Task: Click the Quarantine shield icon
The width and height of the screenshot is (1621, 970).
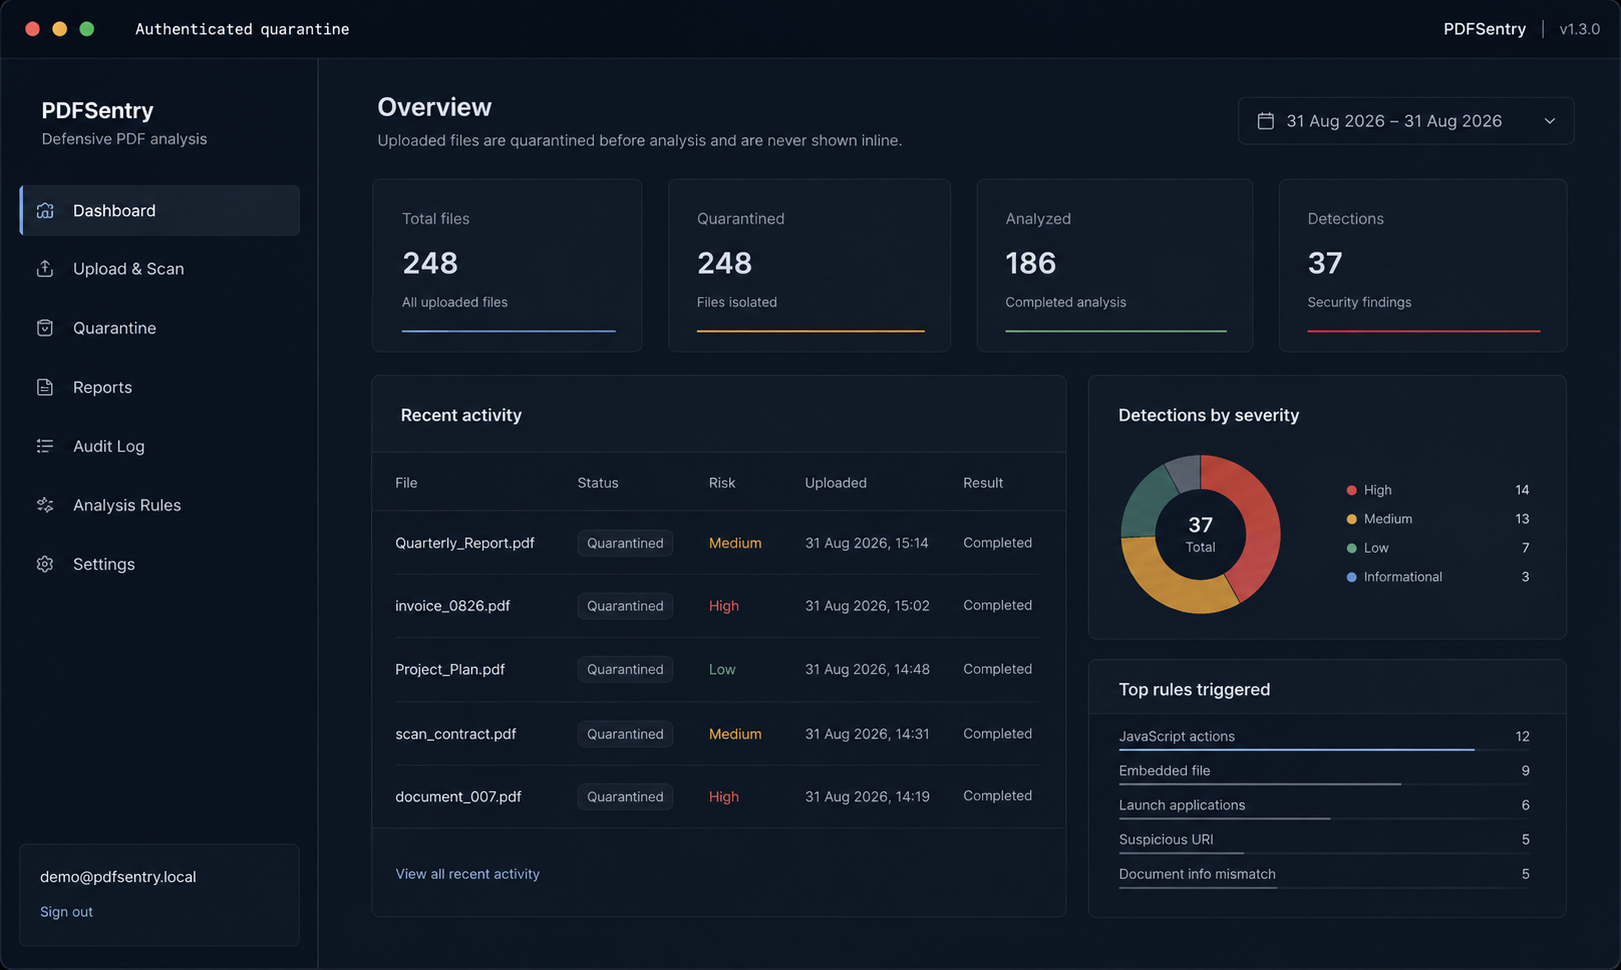Action: click(x=45, y=328)
